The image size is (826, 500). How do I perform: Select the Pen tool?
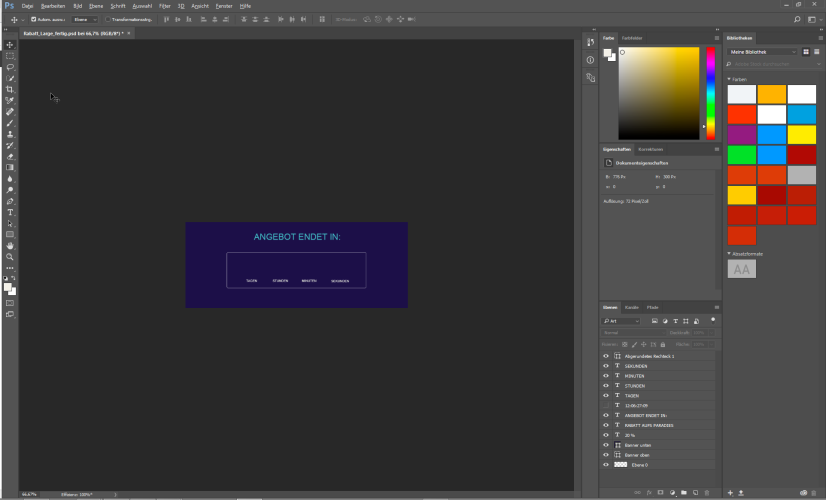[x=10, y=201]
